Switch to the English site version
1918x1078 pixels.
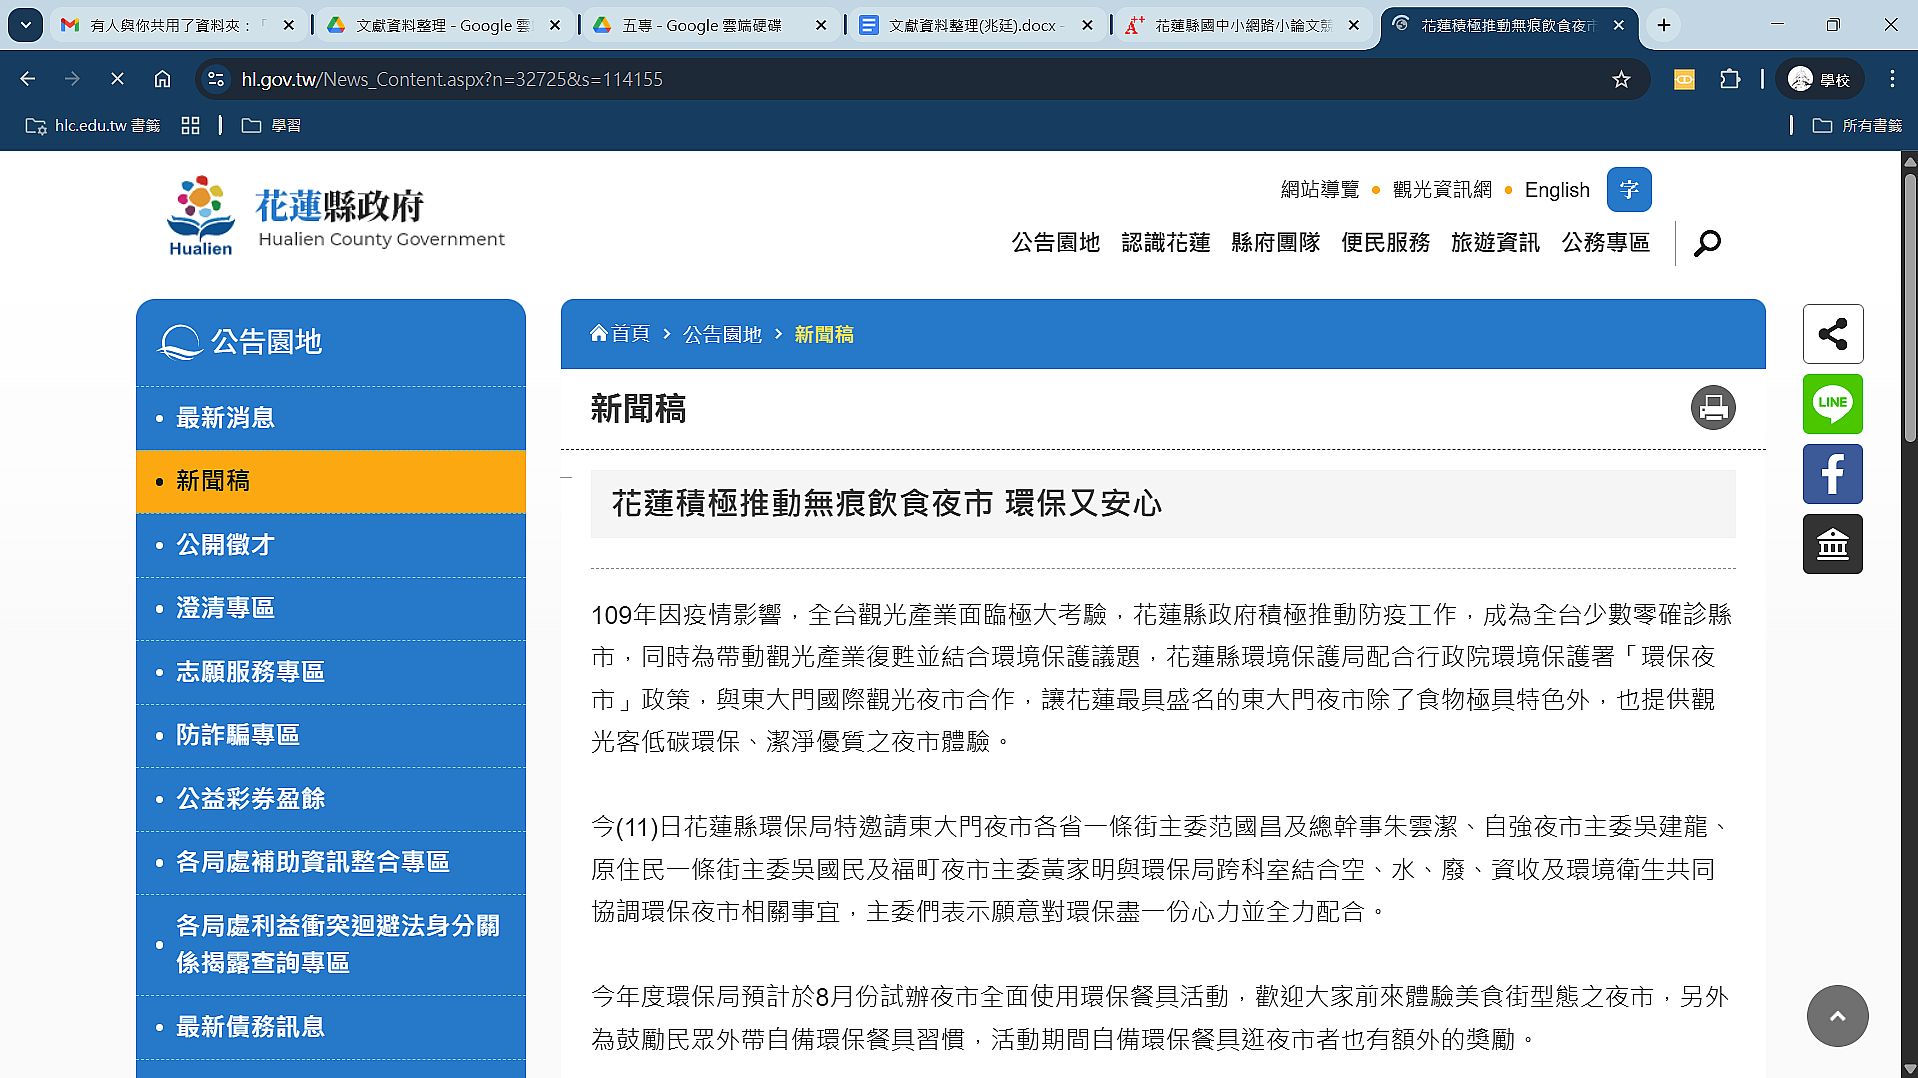tap(1556, 190)
